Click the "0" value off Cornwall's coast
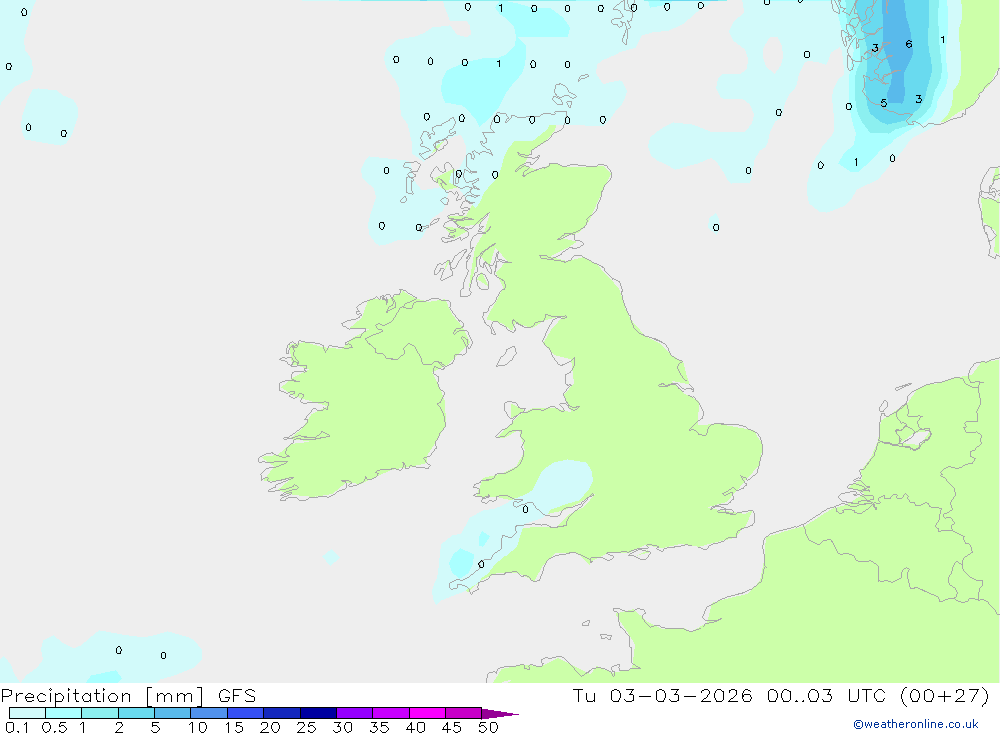The width and height of the screenshot is (1000, 733). point(481,564)
